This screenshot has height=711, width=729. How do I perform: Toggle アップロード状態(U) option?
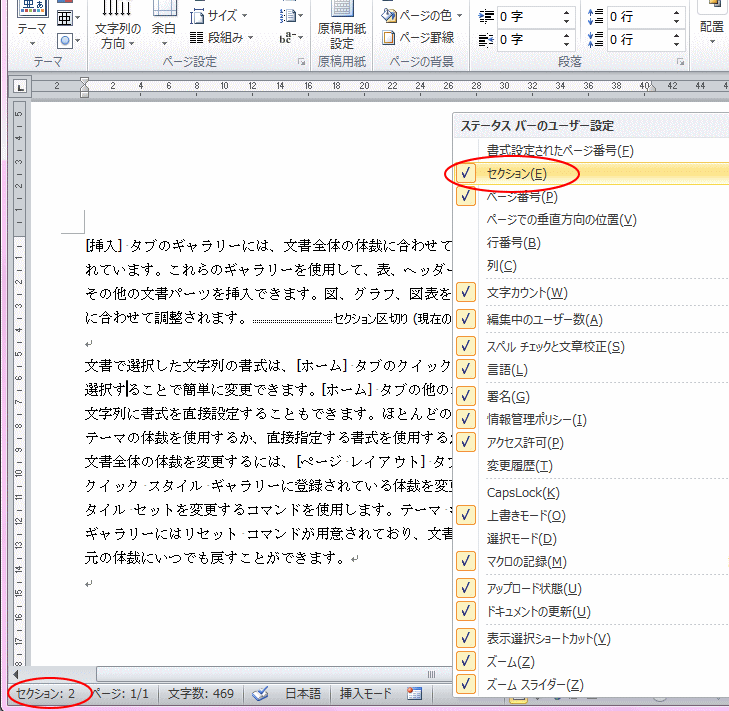(x=591, y=589)
